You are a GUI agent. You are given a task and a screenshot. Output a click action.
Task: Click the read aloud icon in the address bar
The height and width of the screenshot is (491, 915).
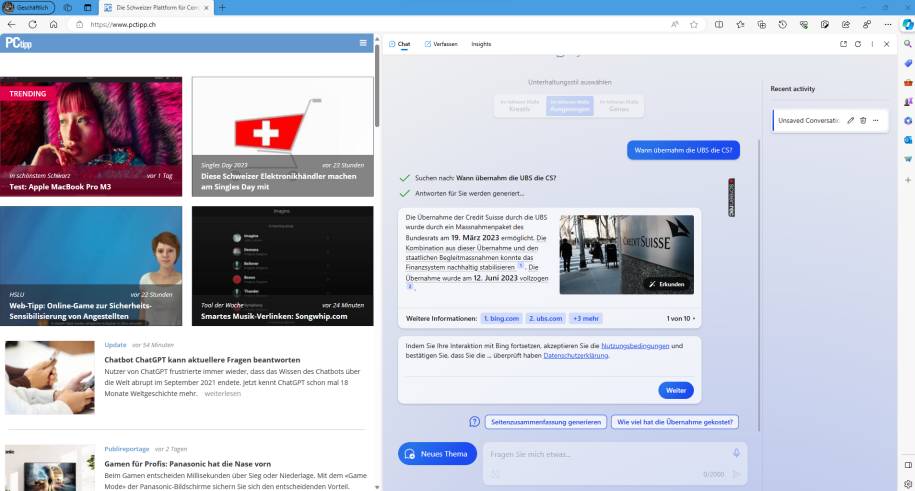coord(675,25)
